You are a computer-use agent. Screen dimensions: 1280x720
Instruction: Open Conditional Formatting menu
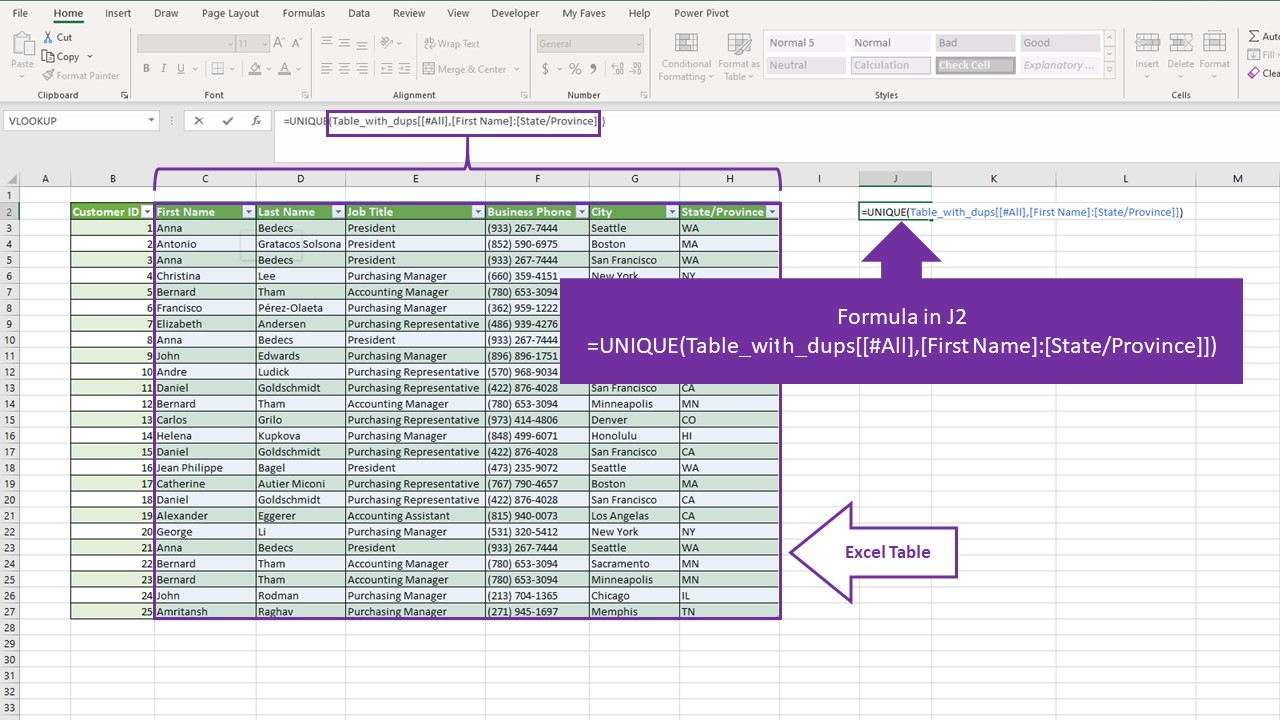[686, 57]
